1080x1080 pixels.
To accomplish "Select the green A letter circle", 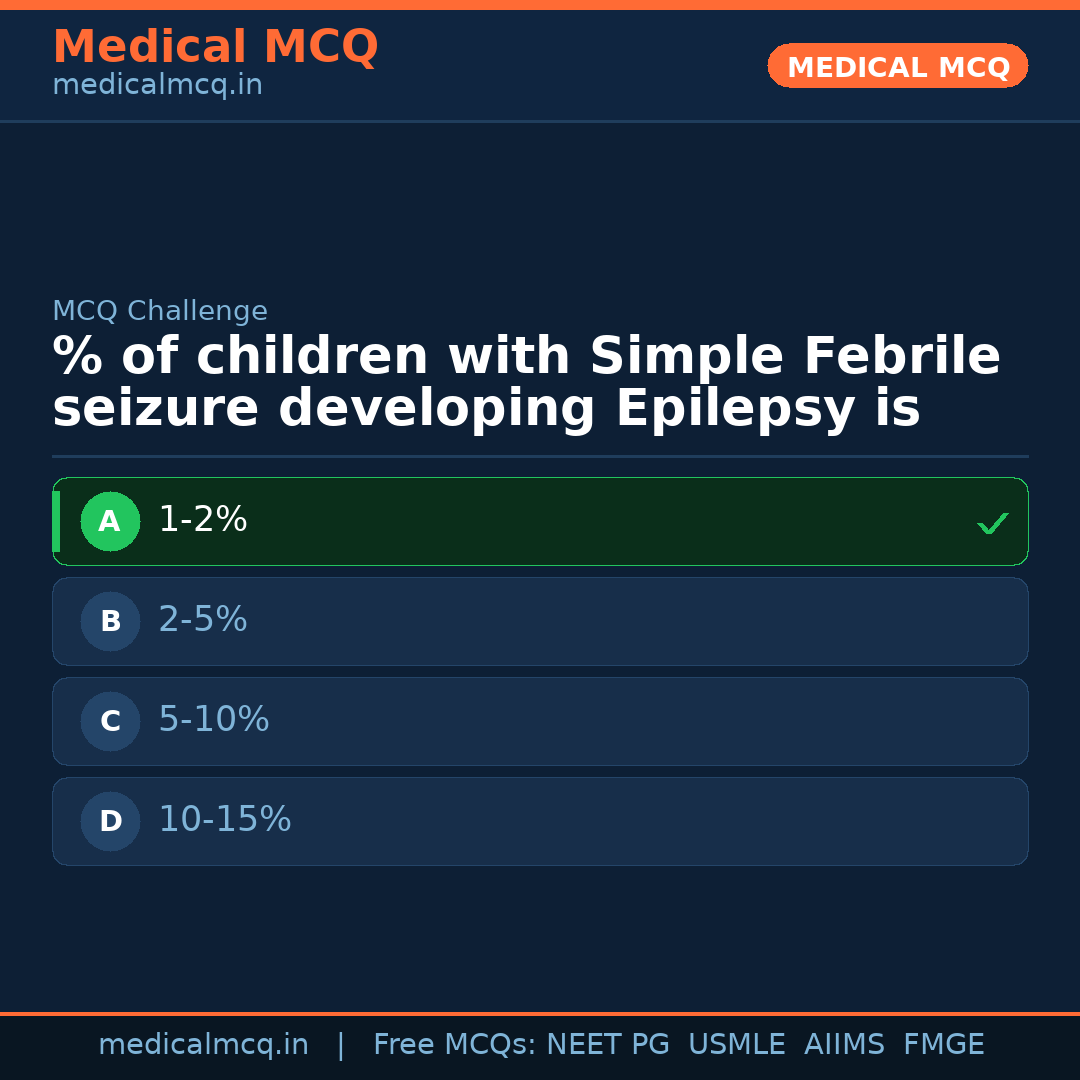I will coord(110,521).
